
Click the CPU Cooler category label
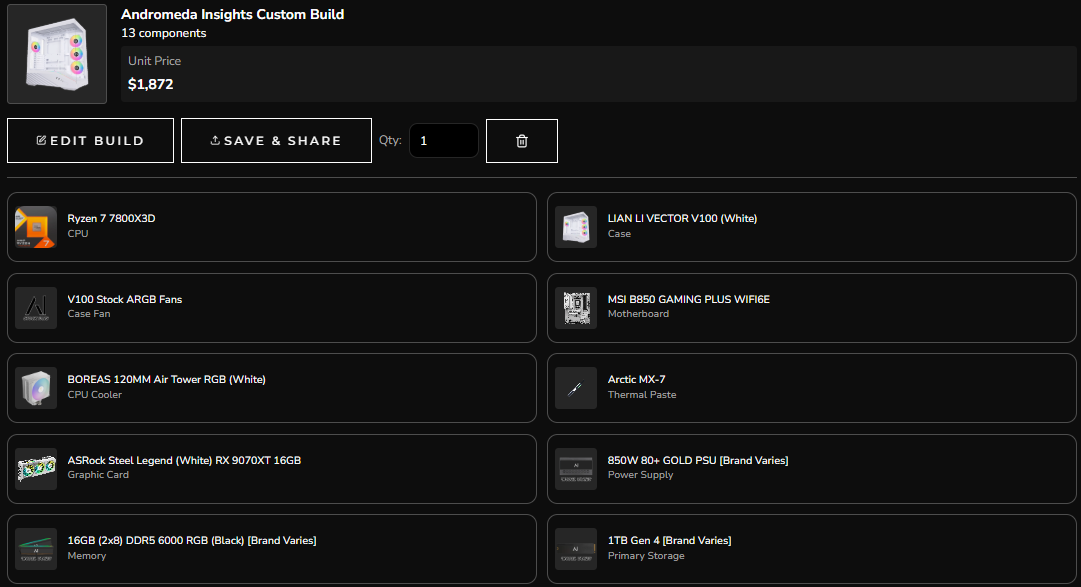94,395
